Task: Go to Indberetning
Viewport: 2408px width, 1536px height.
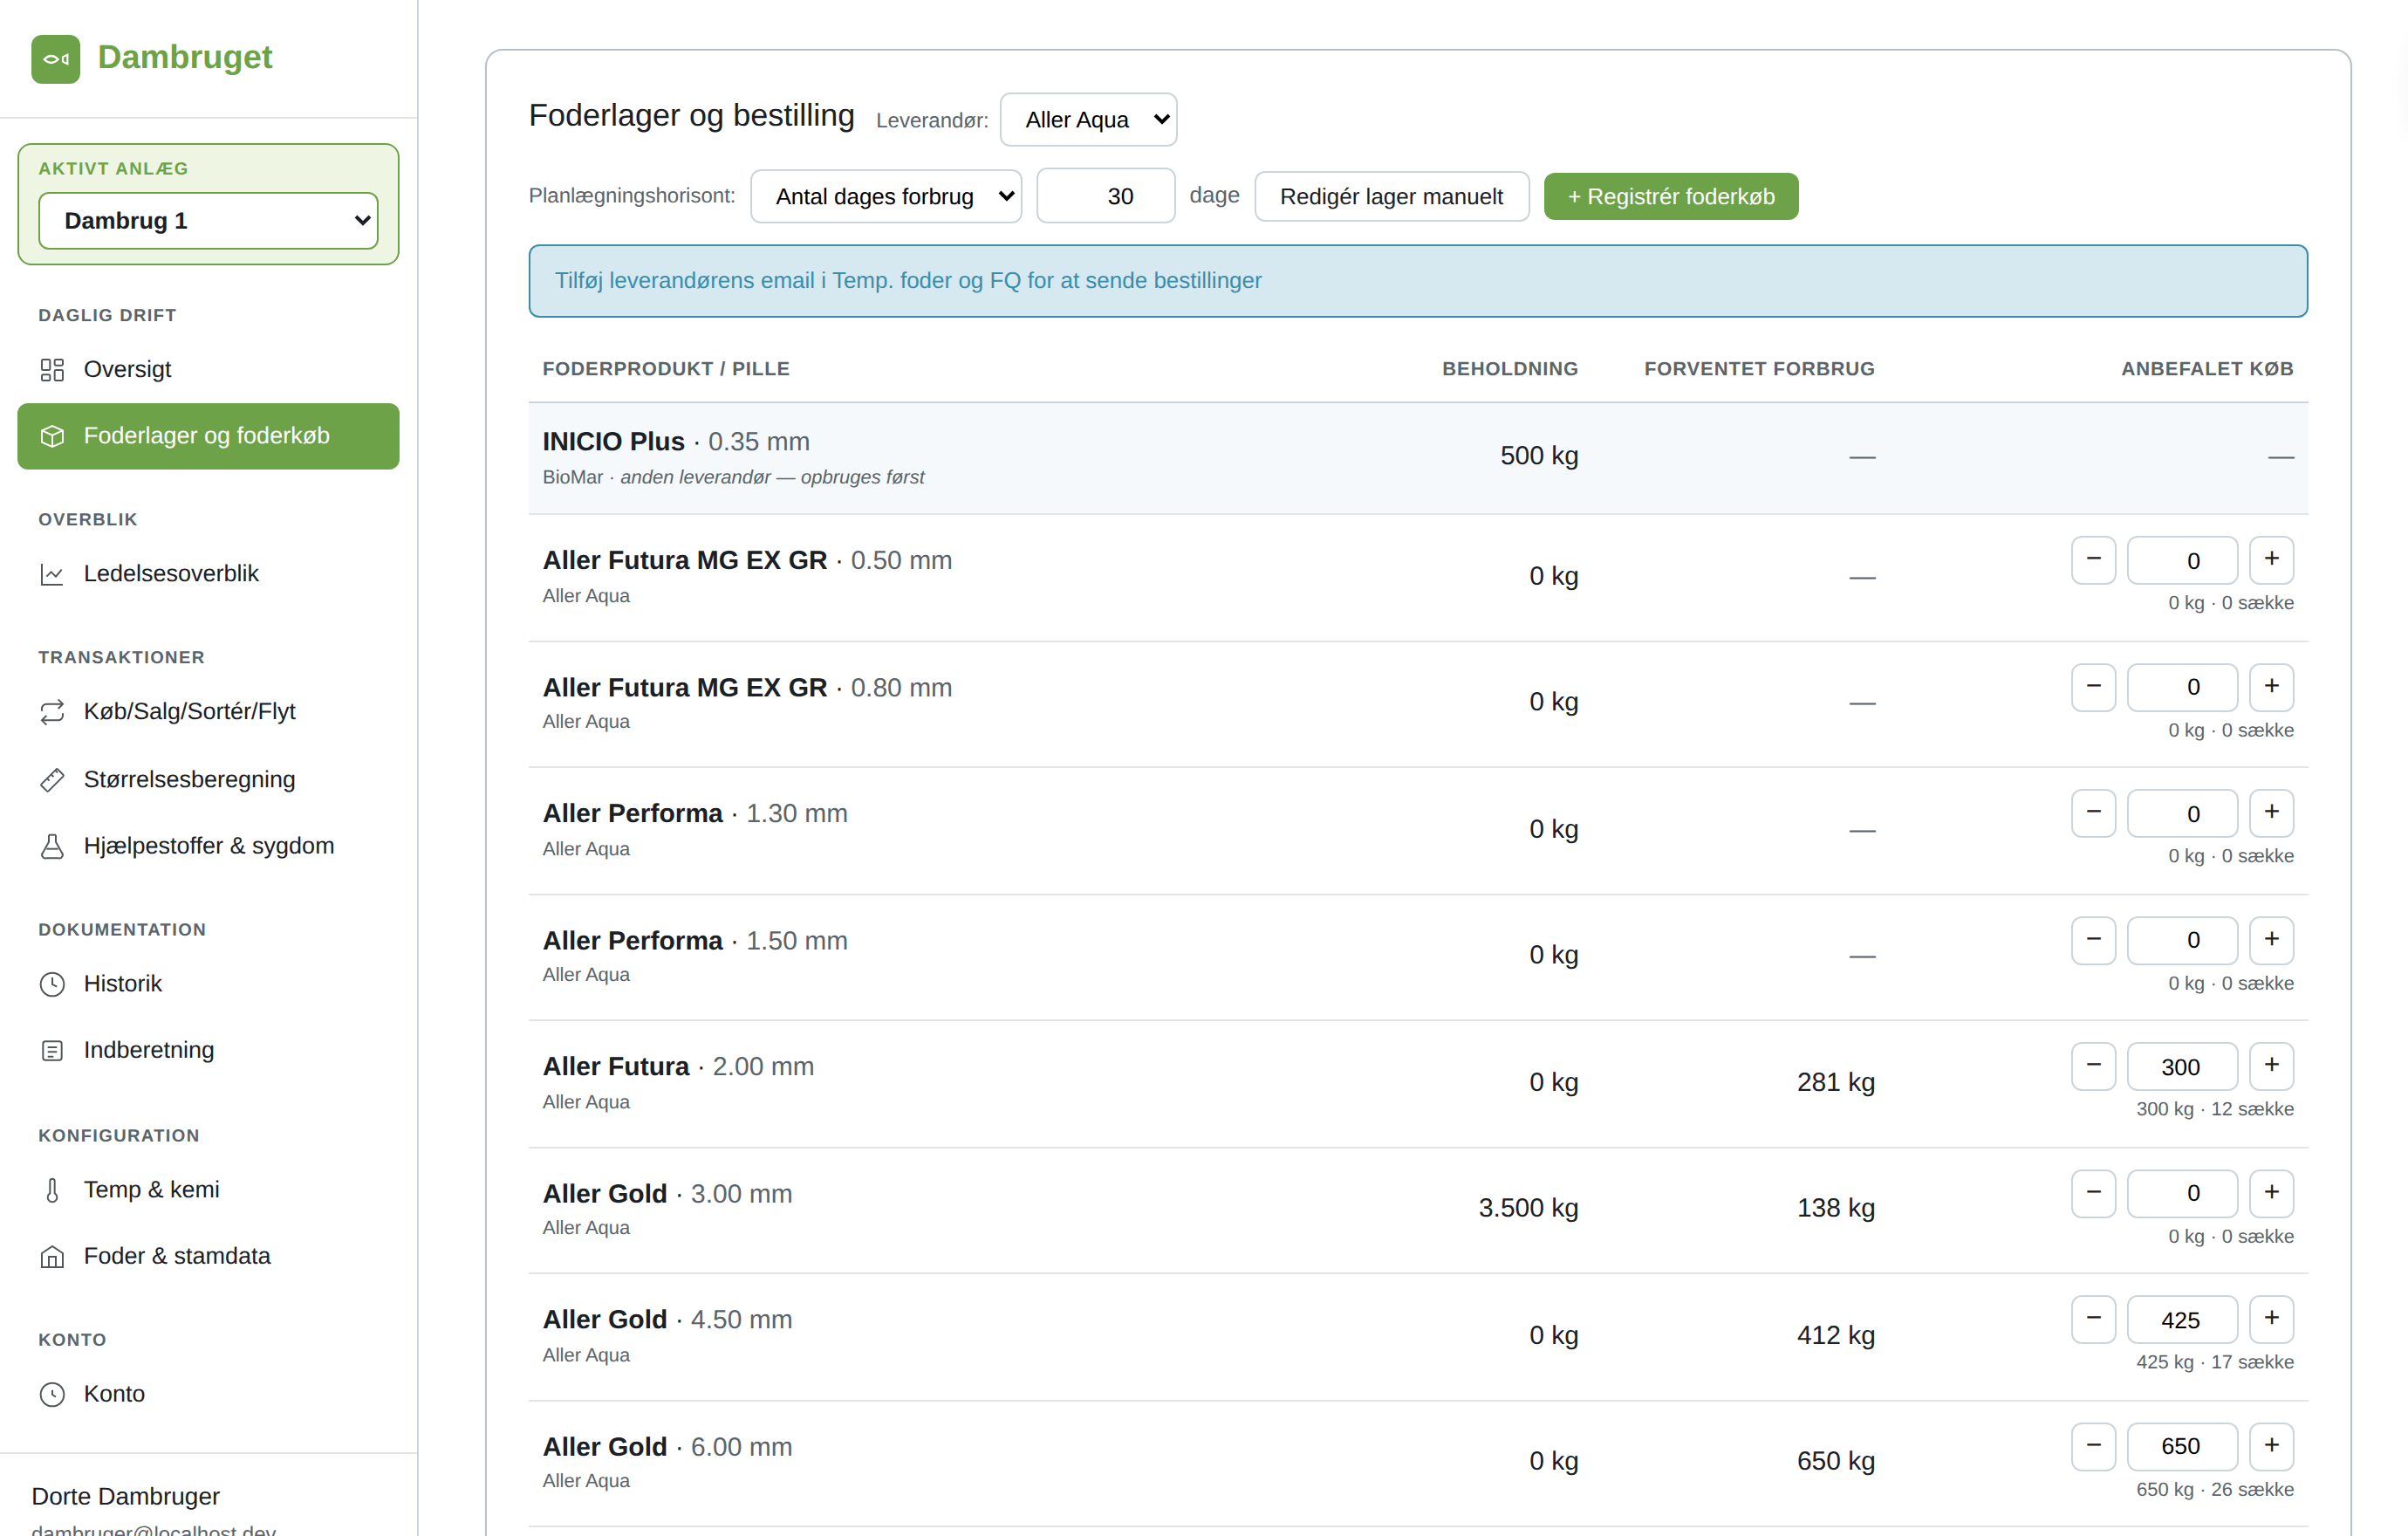Action: [x=208, y=1050]
